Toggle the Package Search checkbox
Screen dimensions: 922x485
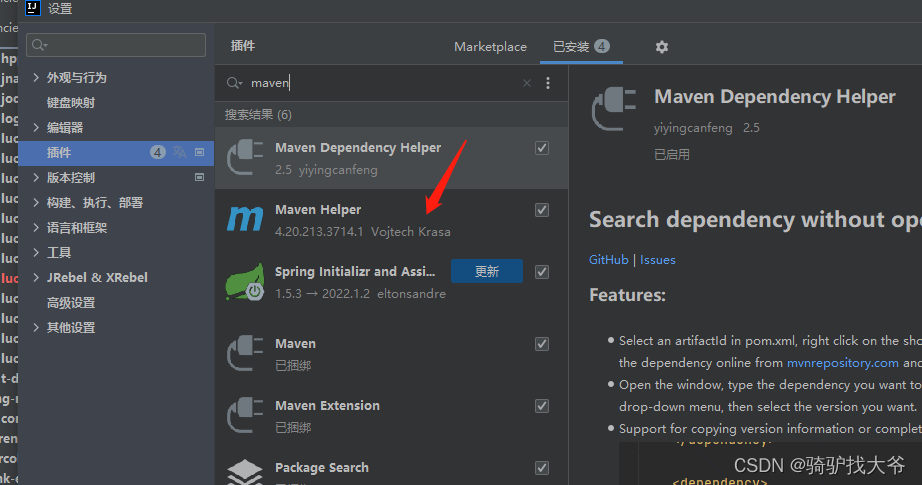[x=542, y=468]
